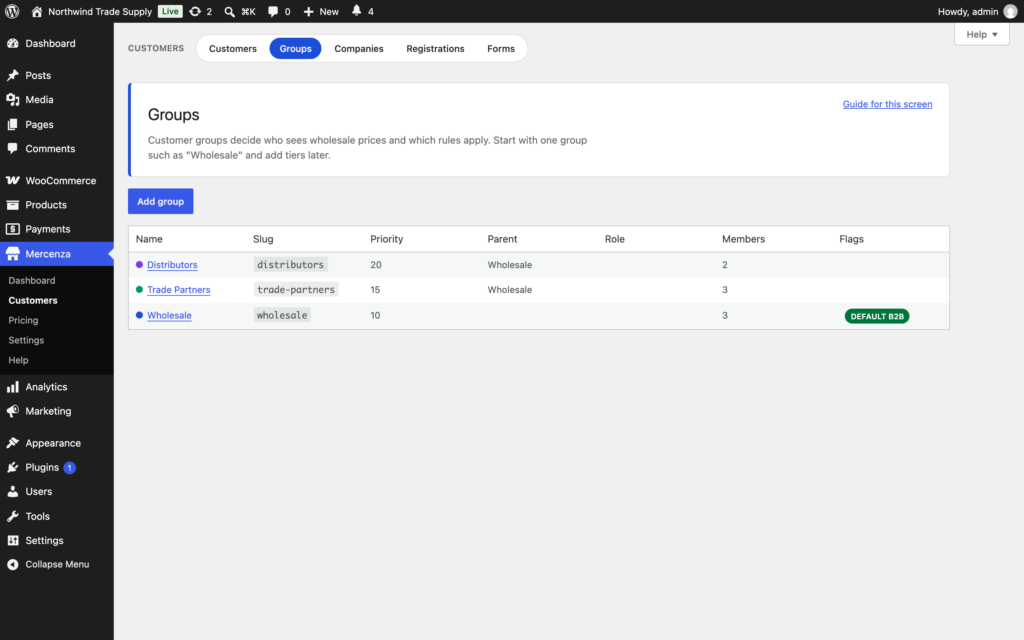Click the Plugins plug icon
The width and height of the screenshot is (1024, 640).
(x=12, y=467)
